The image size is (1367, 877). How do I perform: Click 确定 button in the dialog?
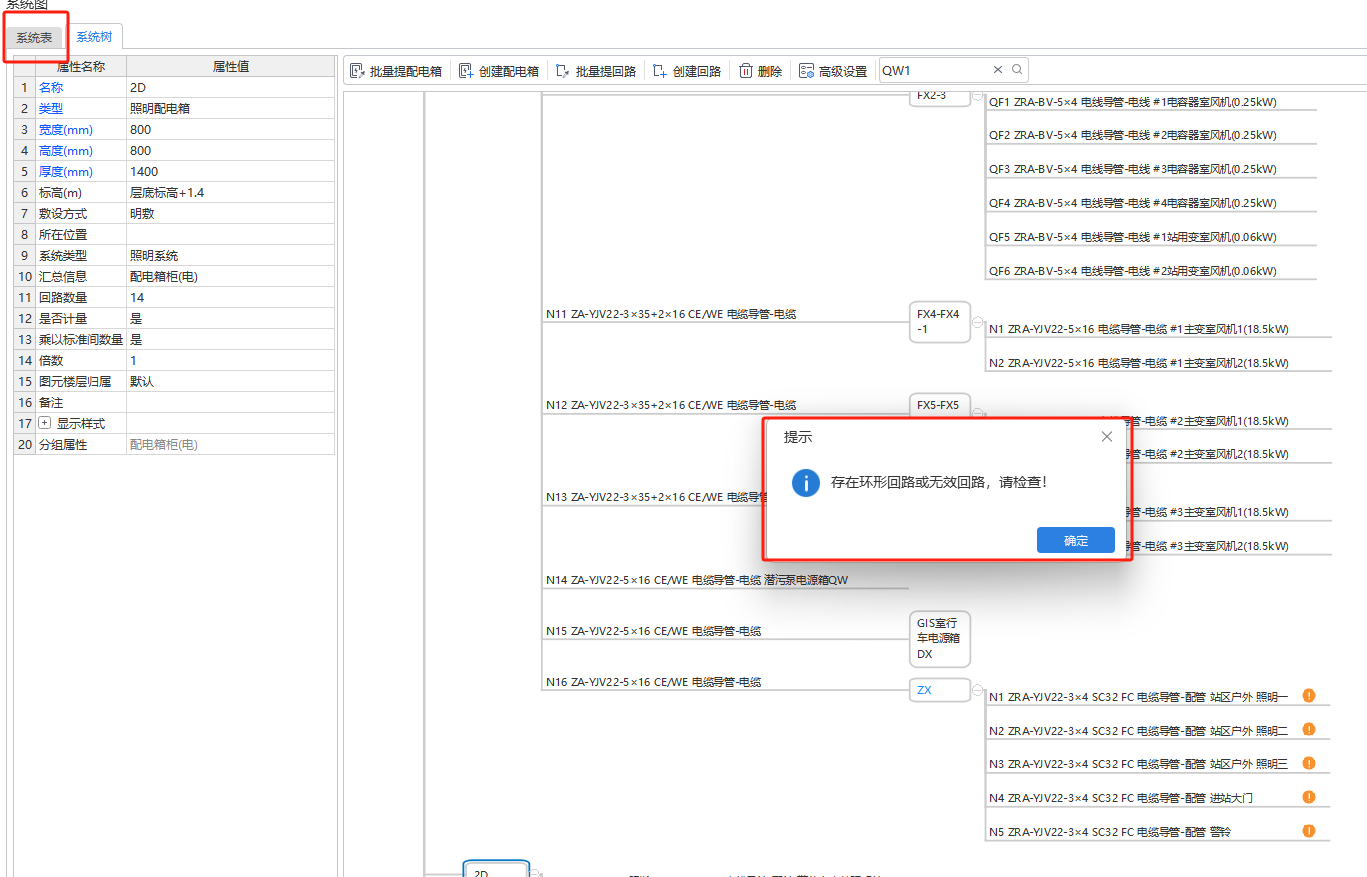1076,540
